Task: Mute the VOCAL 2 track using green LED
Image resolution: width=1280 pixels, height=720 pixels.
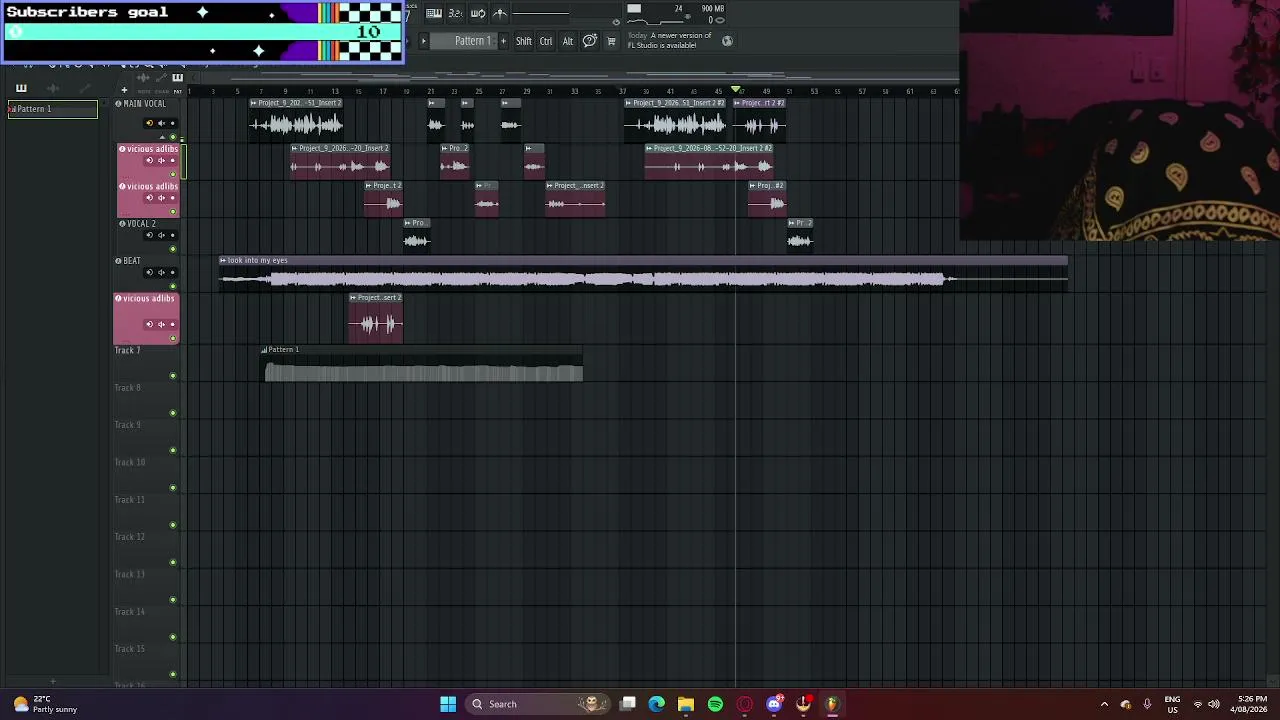Action: tap(173, 249)
